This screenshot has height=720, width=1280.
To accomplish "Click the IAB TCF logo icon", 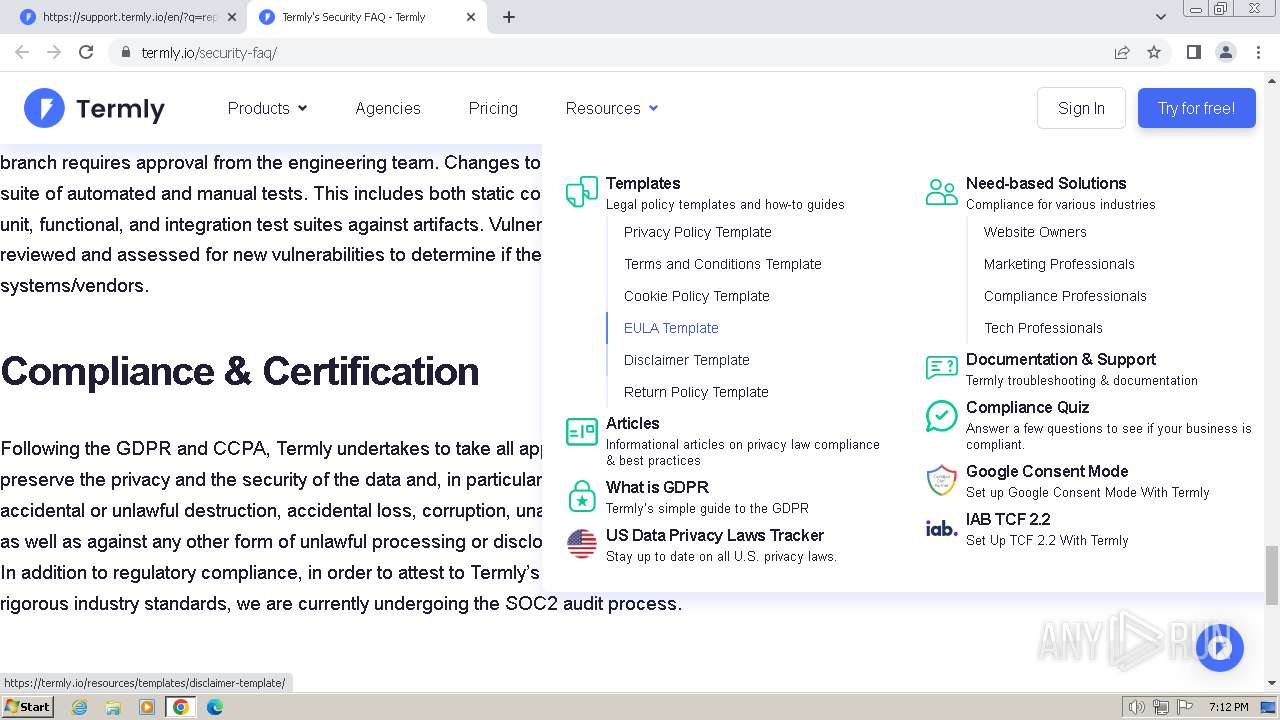I will [942, 528].
